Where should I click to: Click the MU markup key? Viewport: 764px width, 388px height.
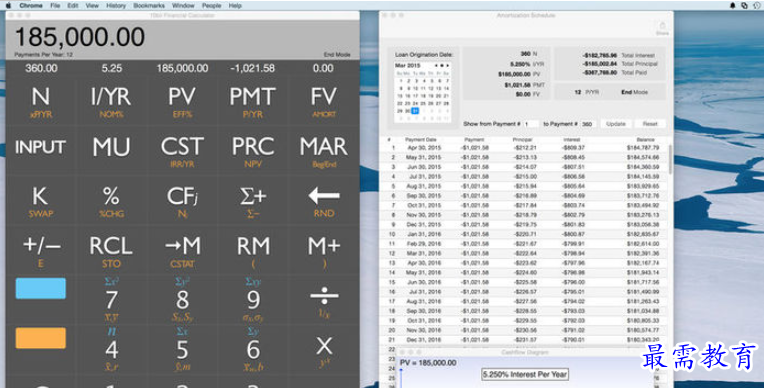tap(111, 151)
